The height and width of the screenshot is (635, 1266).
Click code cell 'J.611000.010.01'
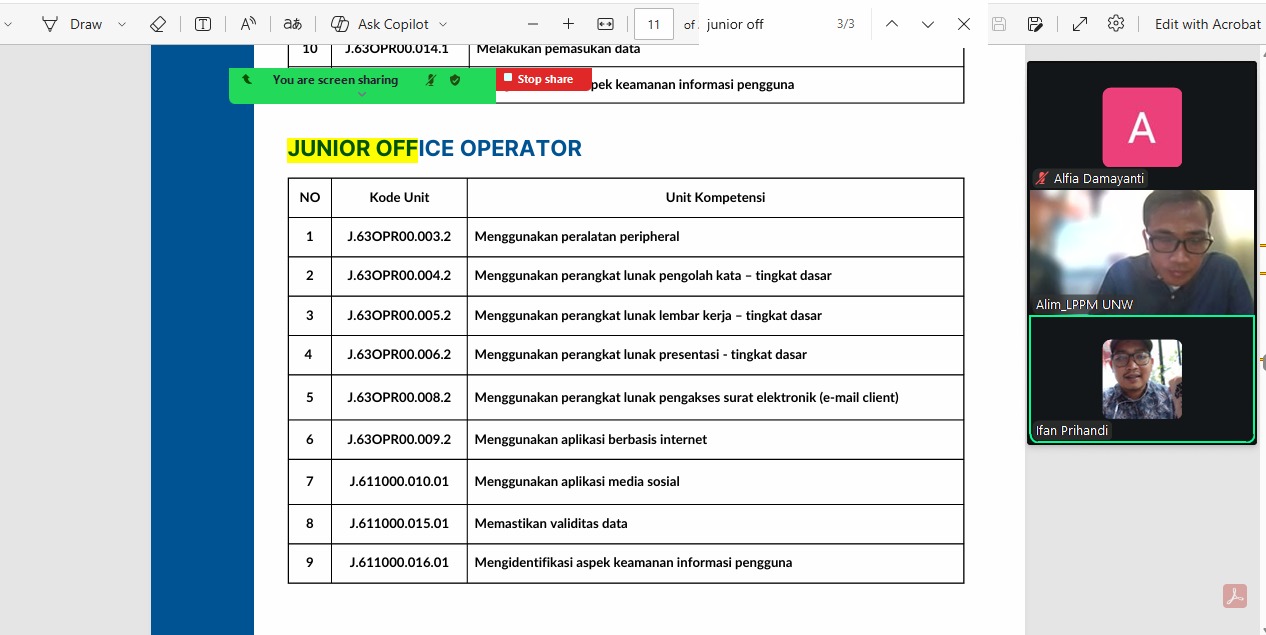[399, 481]
